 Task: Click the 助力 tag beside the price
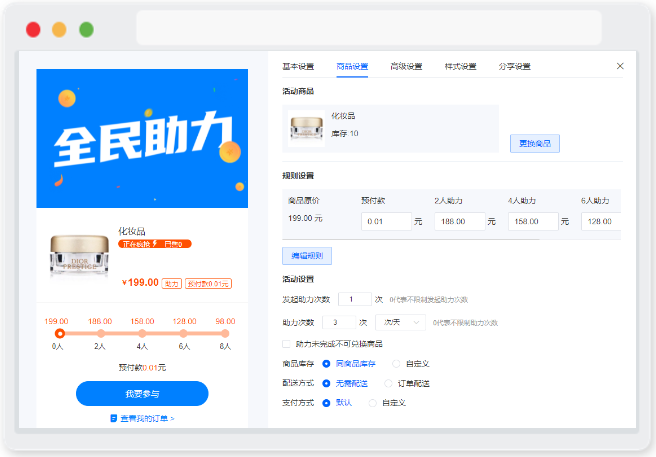click(x=172, y=284)
